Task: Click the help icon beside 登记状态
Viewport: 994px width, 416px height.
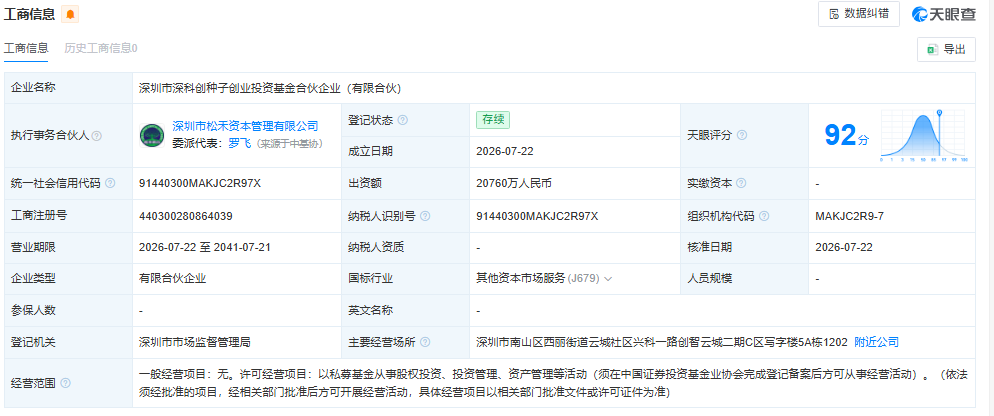Action: pos(403,120)
